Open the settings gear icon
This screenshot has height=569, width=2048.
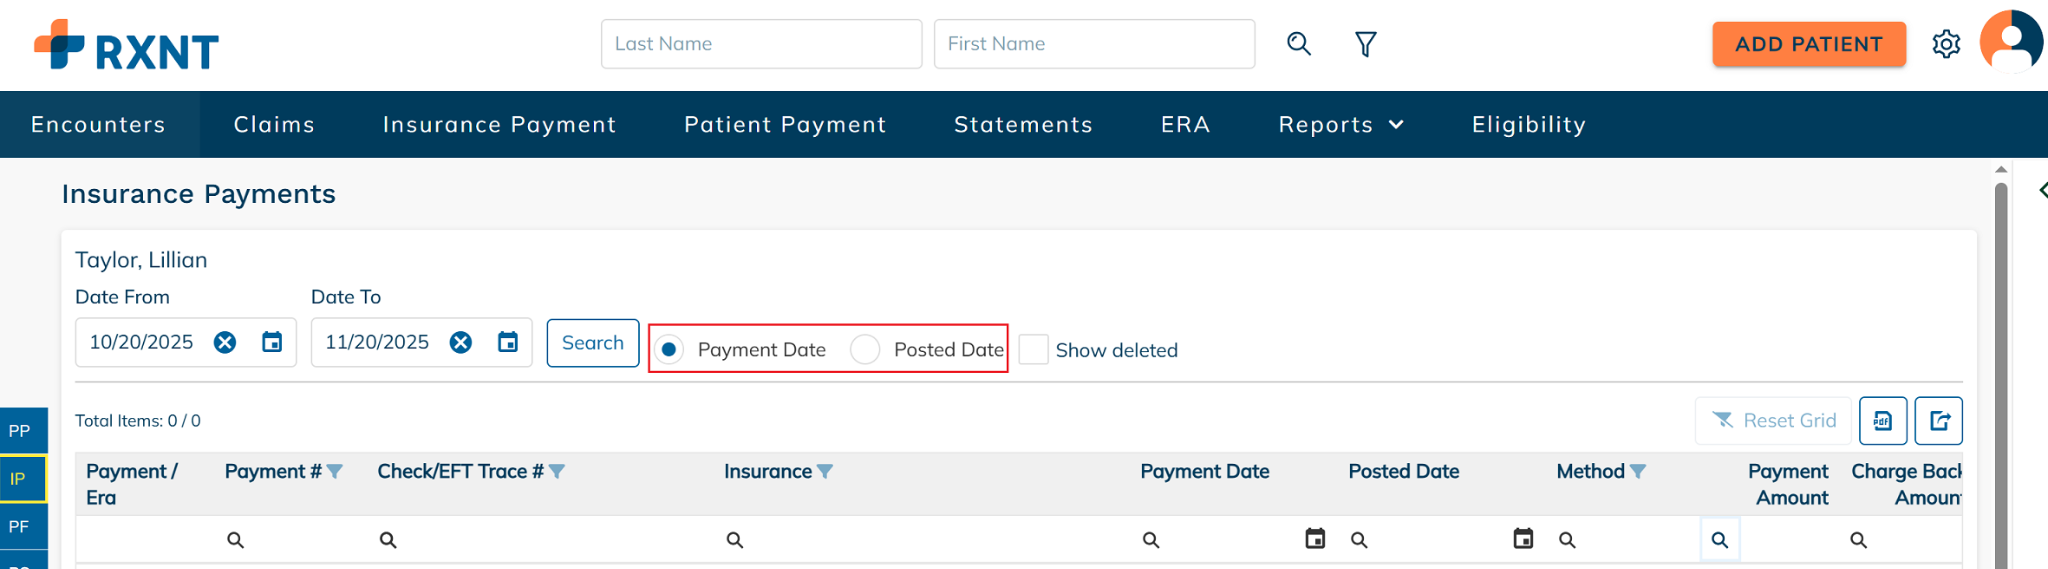pyautogui.click(x=1946, y=44)
